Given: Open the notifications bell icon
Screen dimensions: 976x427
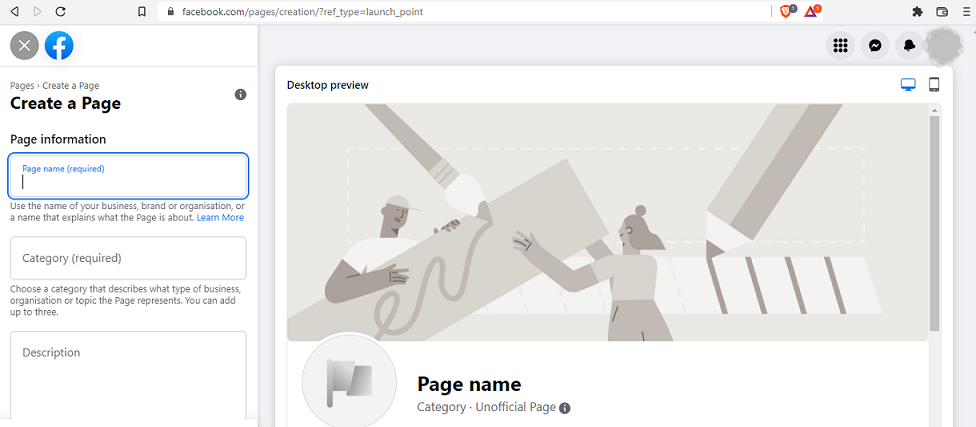Looking at the screenshot, I should point(909,45).
